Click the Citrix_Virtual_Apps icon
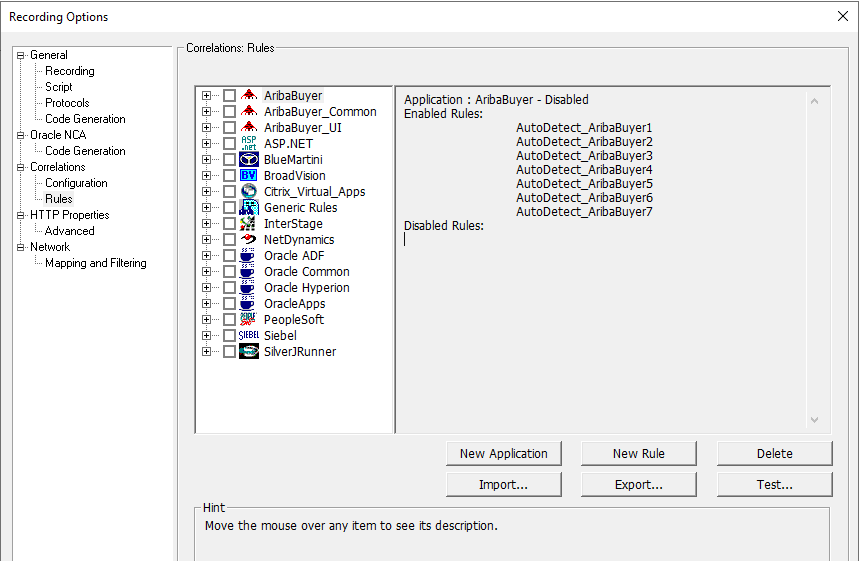Screen dimensions: 859x561 [249, 192]
